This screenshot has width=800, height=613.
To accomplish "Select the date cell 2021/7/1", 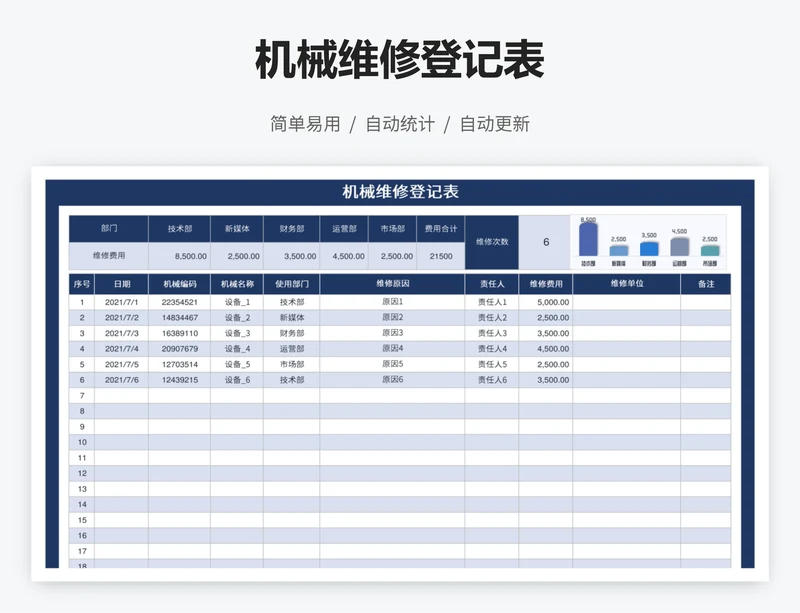I will (x=121, y=302).
